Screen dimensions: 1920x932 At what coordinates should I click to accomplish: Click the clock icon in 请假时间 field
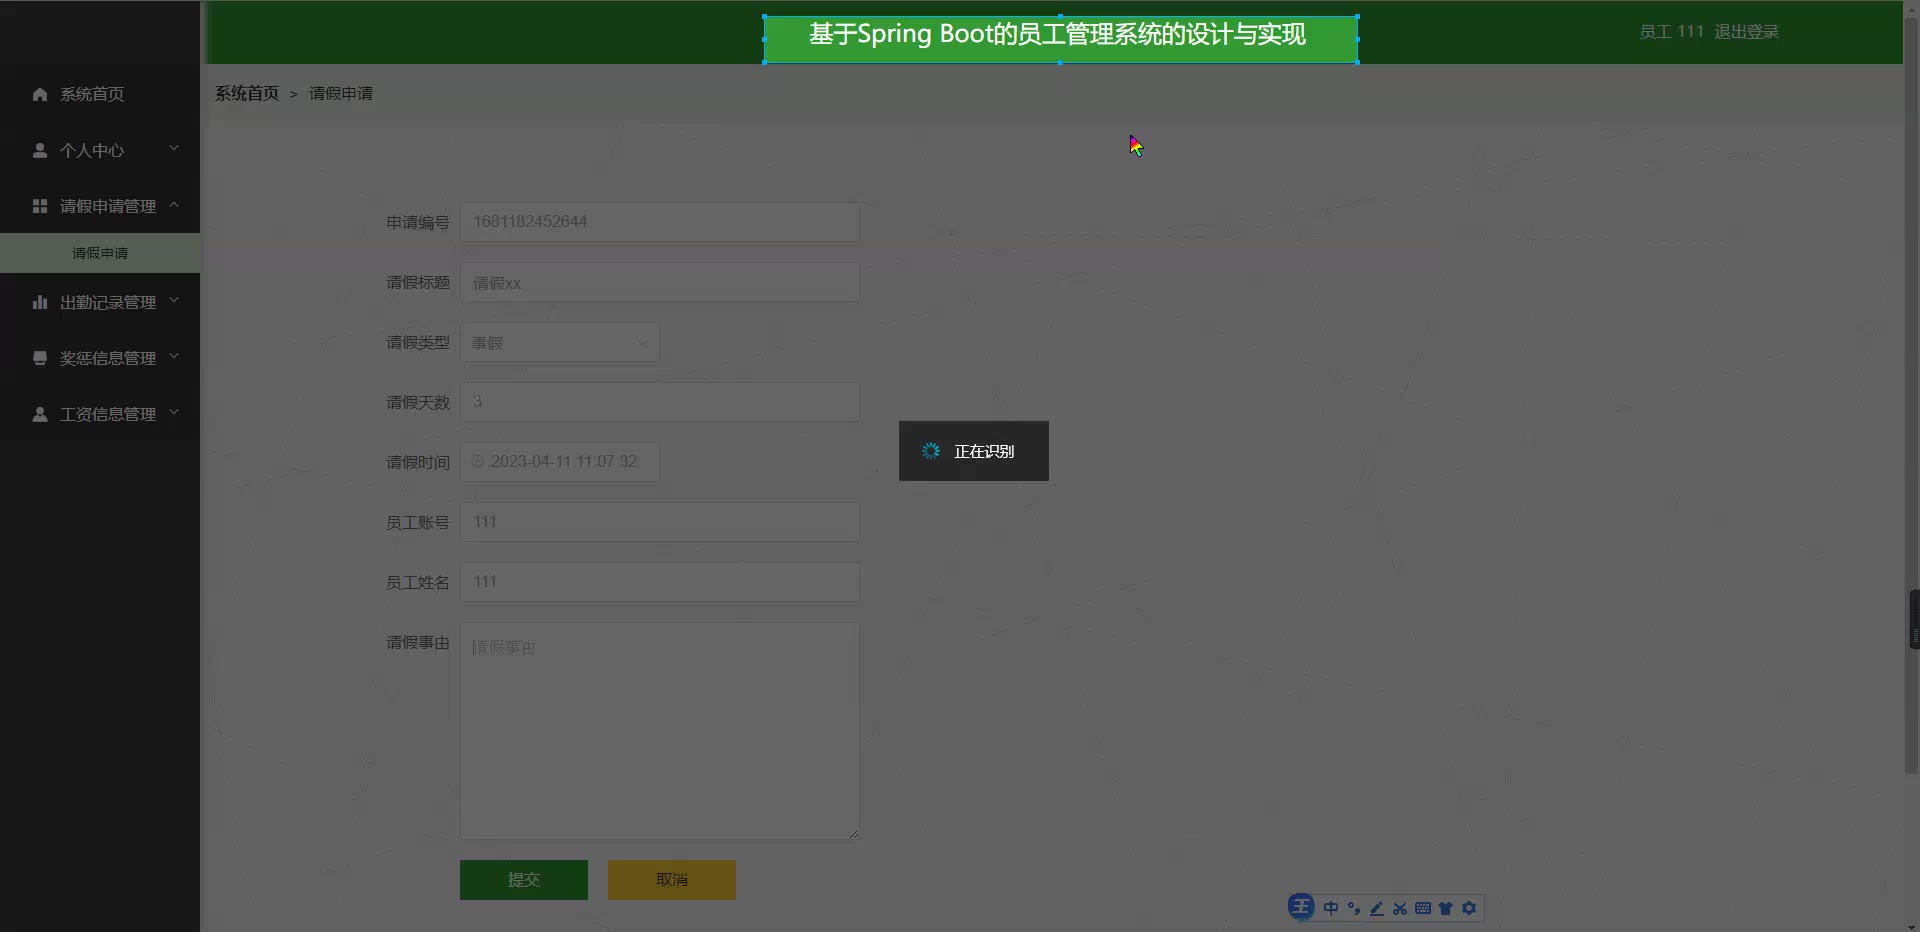click(x=478, y=461)
